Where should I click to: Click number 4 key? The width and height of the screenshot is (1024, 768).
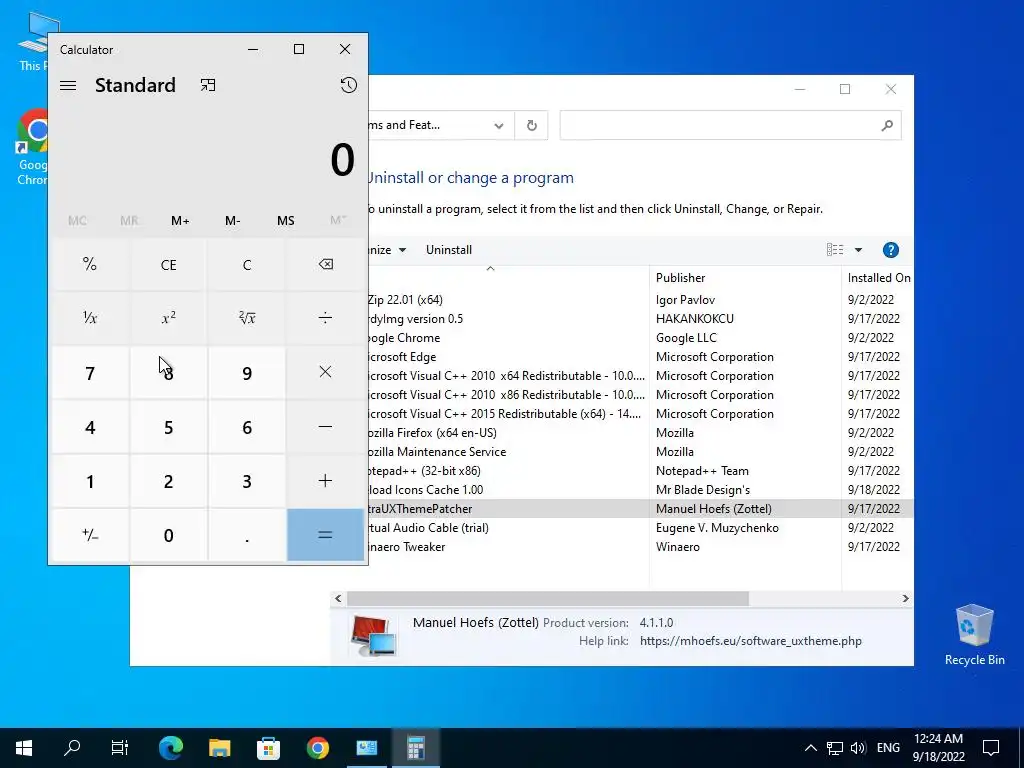(90, 427)
